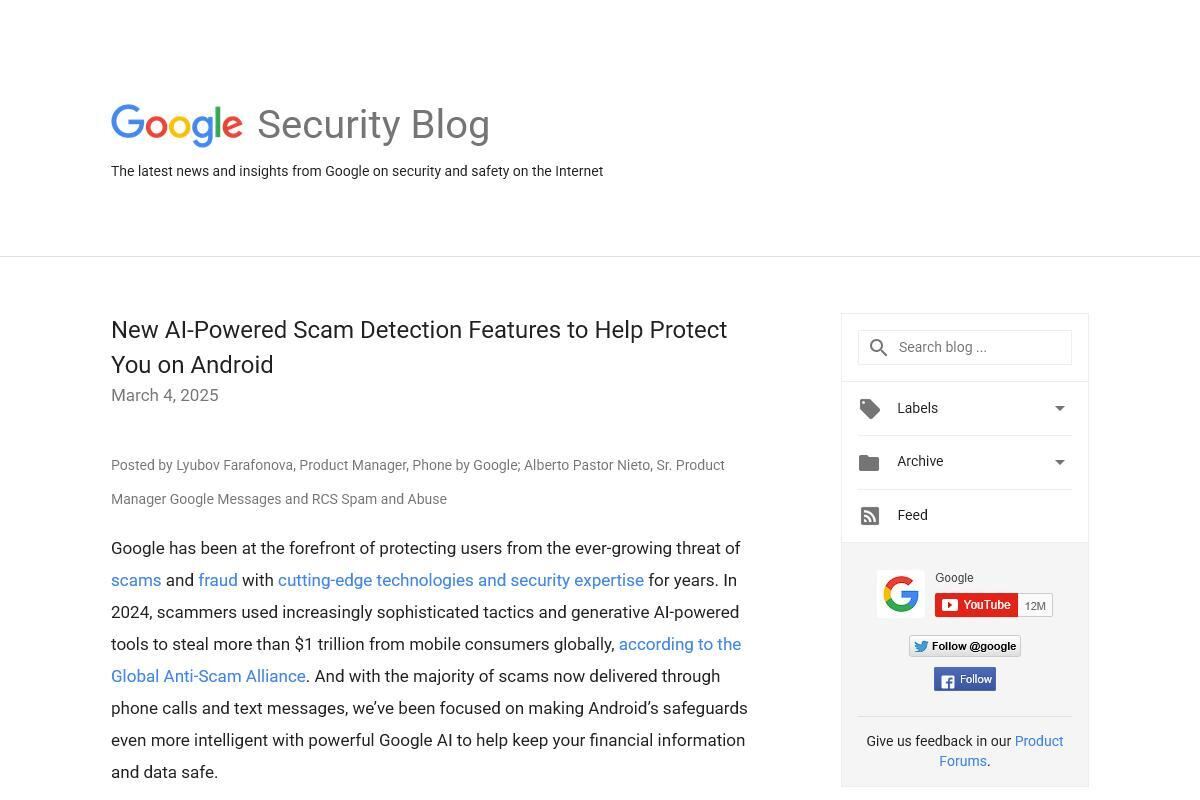Open cutting-edge technologies and security expertise link
The height and width of the screenshot is (800, 1200).
coord(461,580)
